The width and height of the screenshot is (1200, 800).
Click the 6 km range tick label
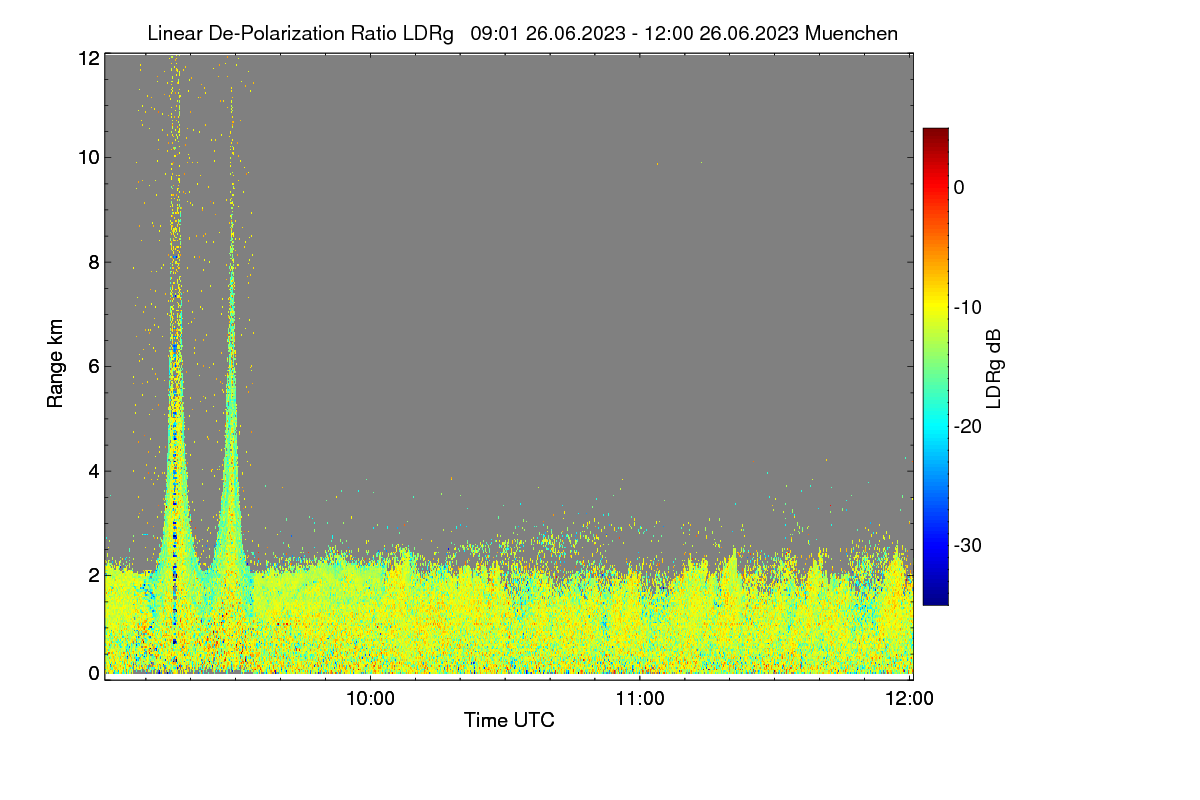coord(94,367)
